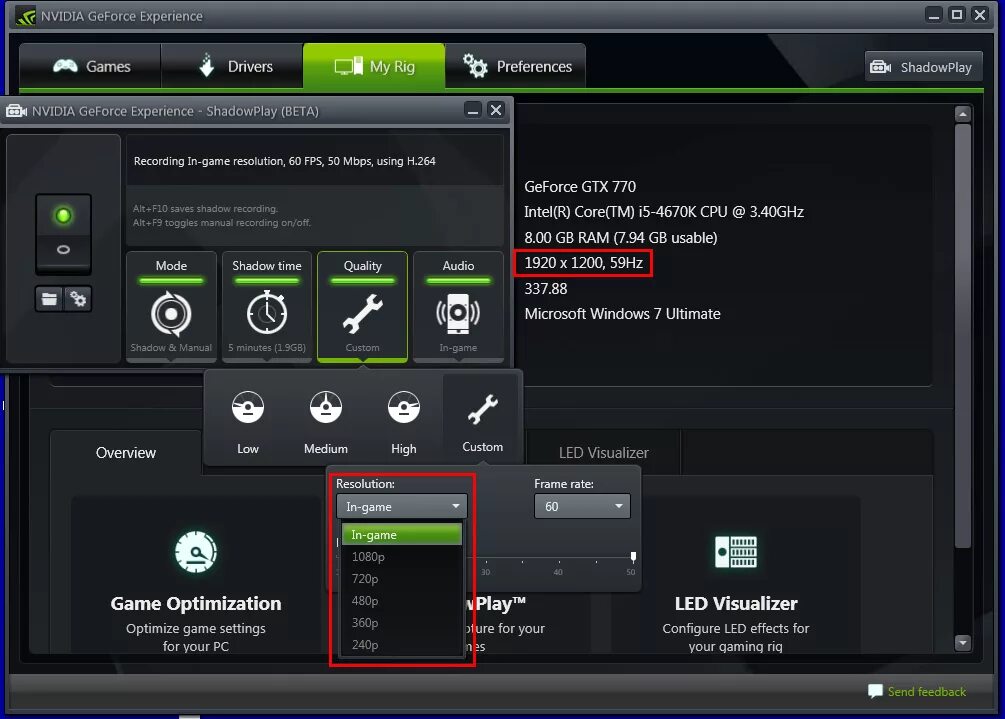Click the Send feedback speech bubble icon
The image size is (1005, 719).
875,691
